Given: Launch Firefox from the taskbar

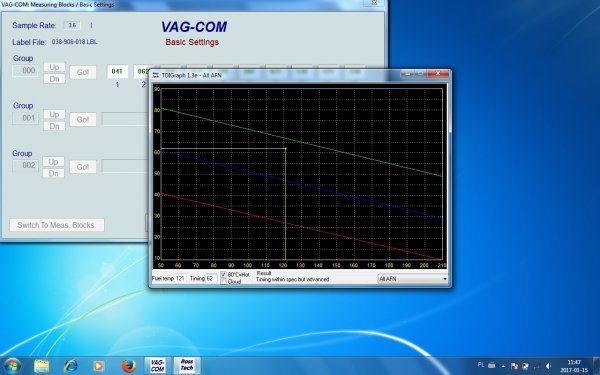Looking at the screenshot, I should point(128,366).
